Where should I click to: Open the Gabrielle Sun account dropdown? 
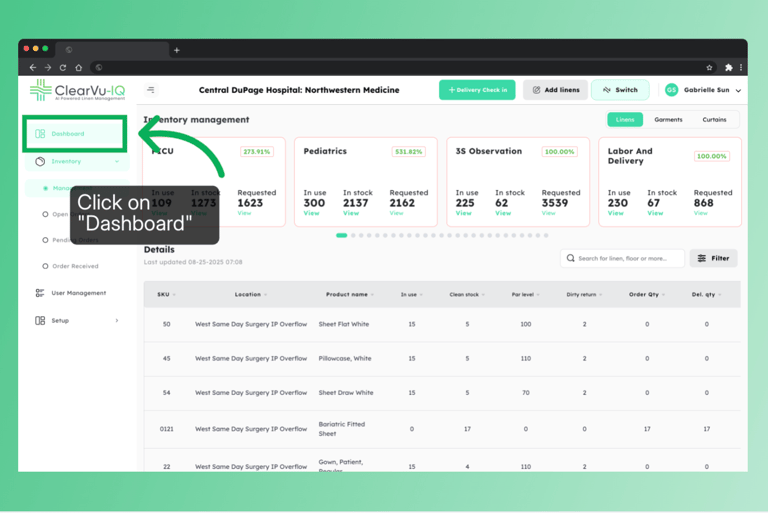[739, 91]
